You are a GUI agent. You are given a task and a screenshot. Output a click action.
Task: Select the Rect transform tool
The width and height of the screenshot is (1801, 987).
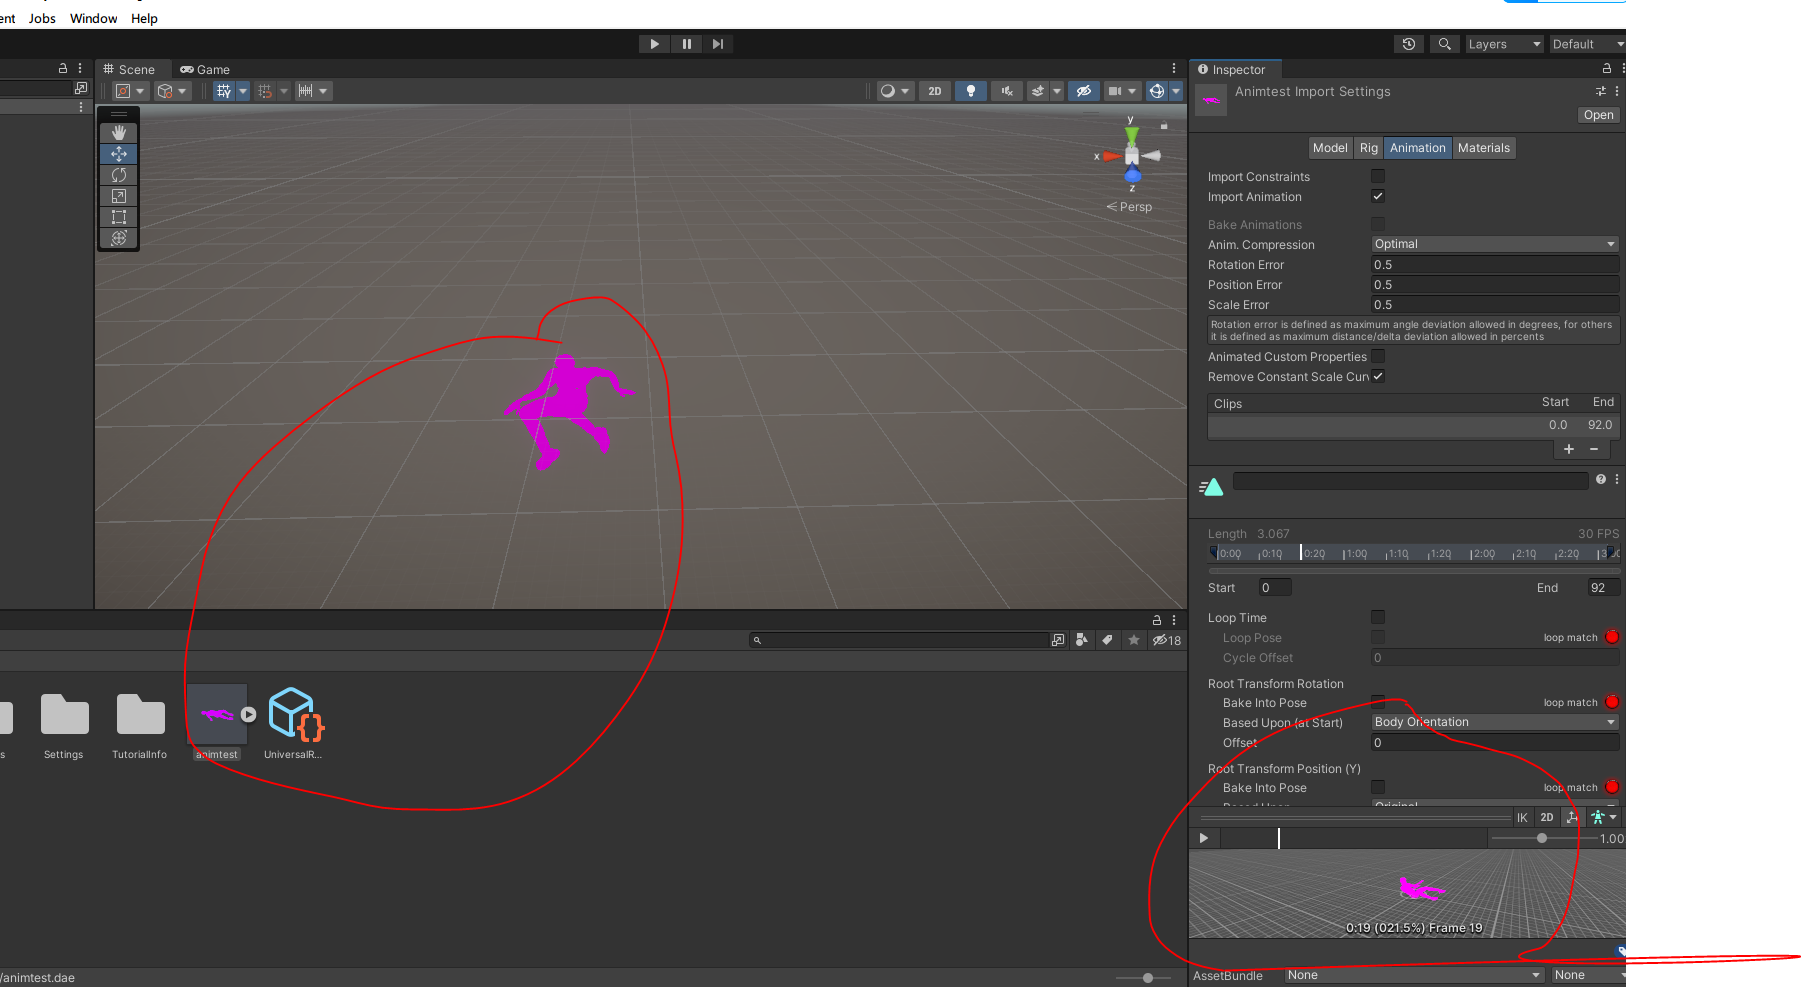[x=119, y=217]
